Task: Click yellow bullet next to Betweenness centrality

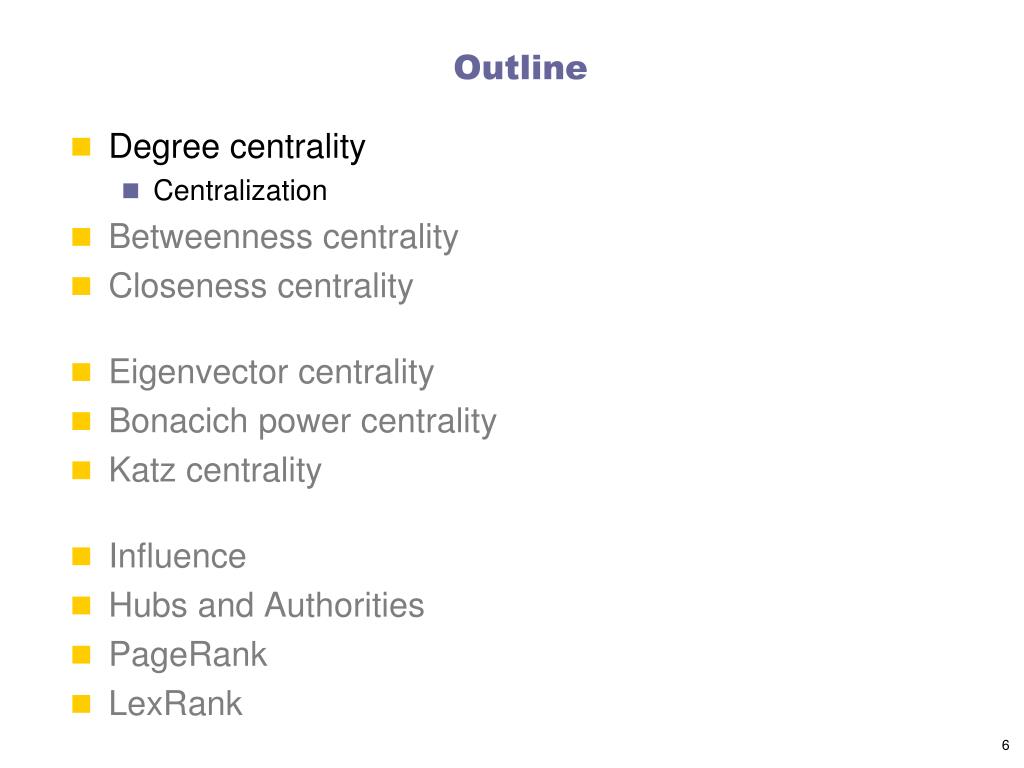Action: click(x=81, y=237)
